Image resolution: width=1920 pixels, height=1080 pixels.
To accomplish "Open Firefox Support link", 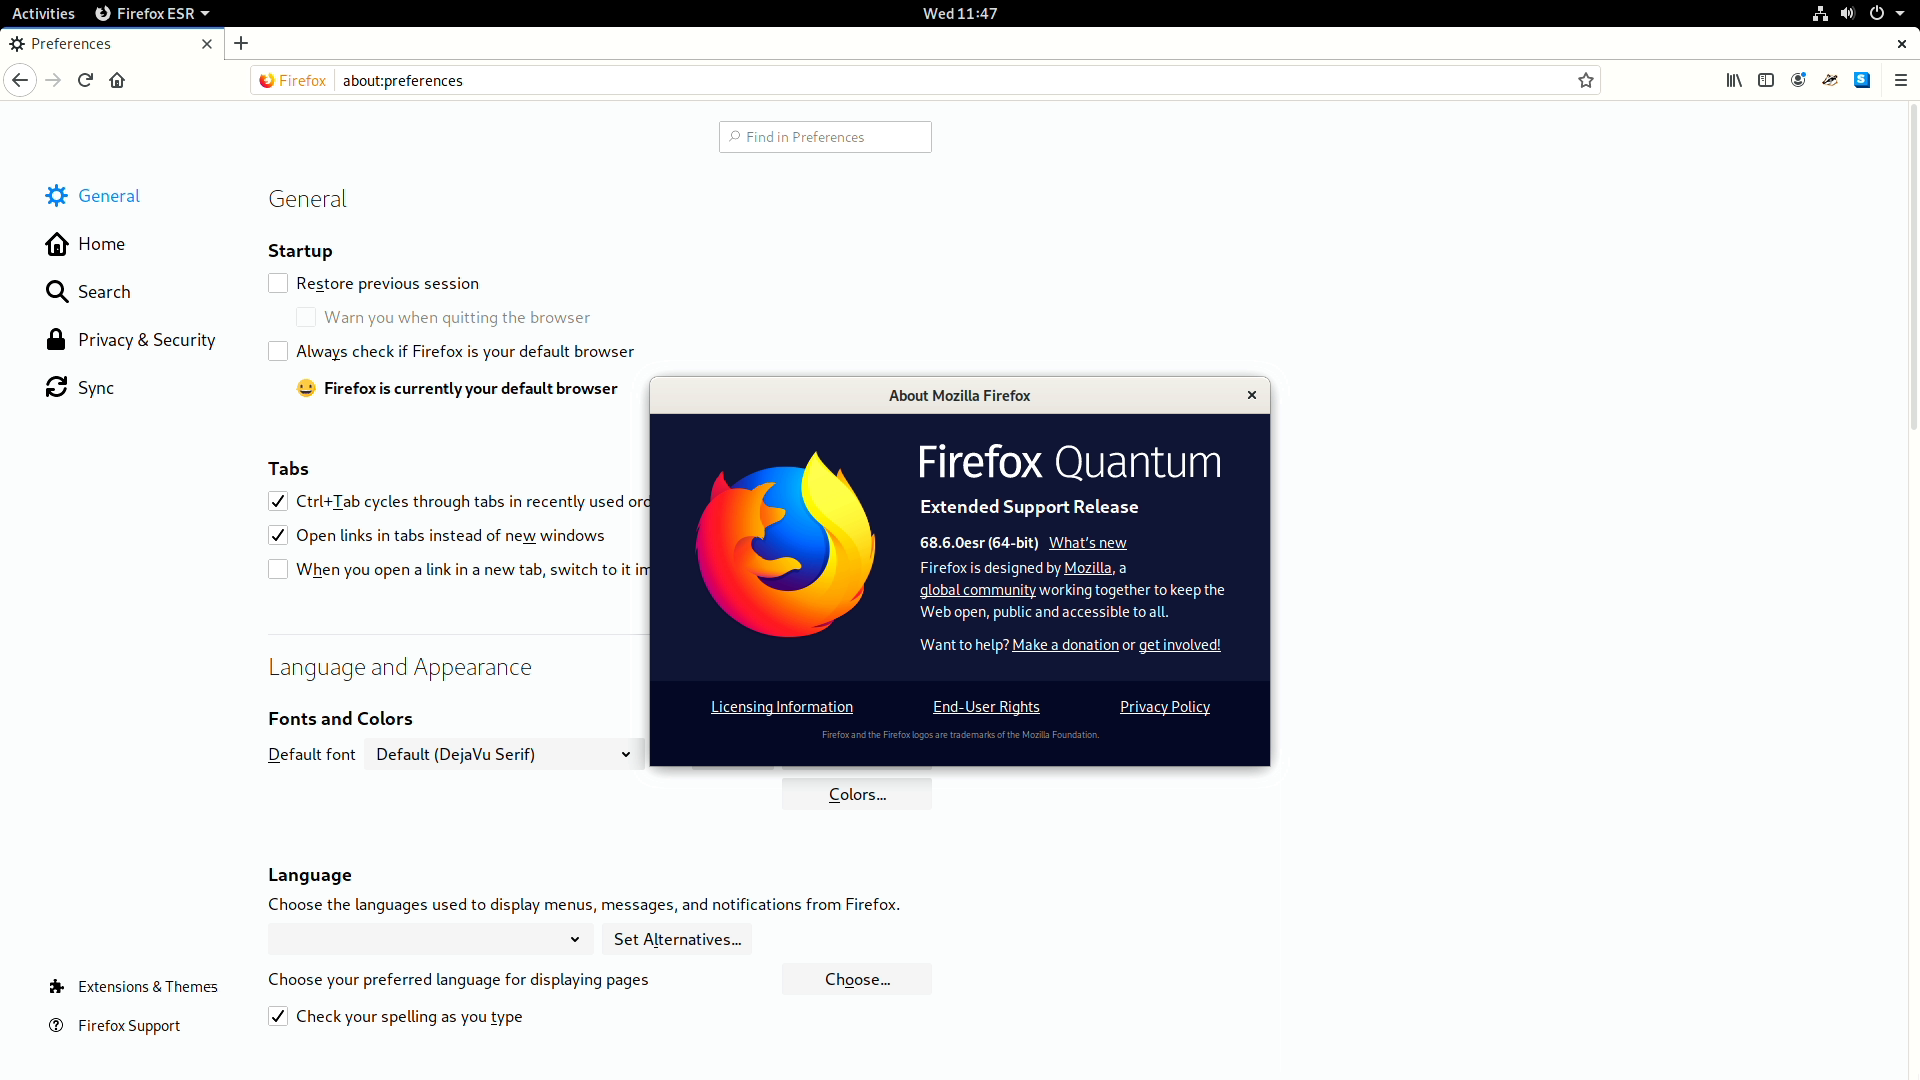I will point(114,1026).
